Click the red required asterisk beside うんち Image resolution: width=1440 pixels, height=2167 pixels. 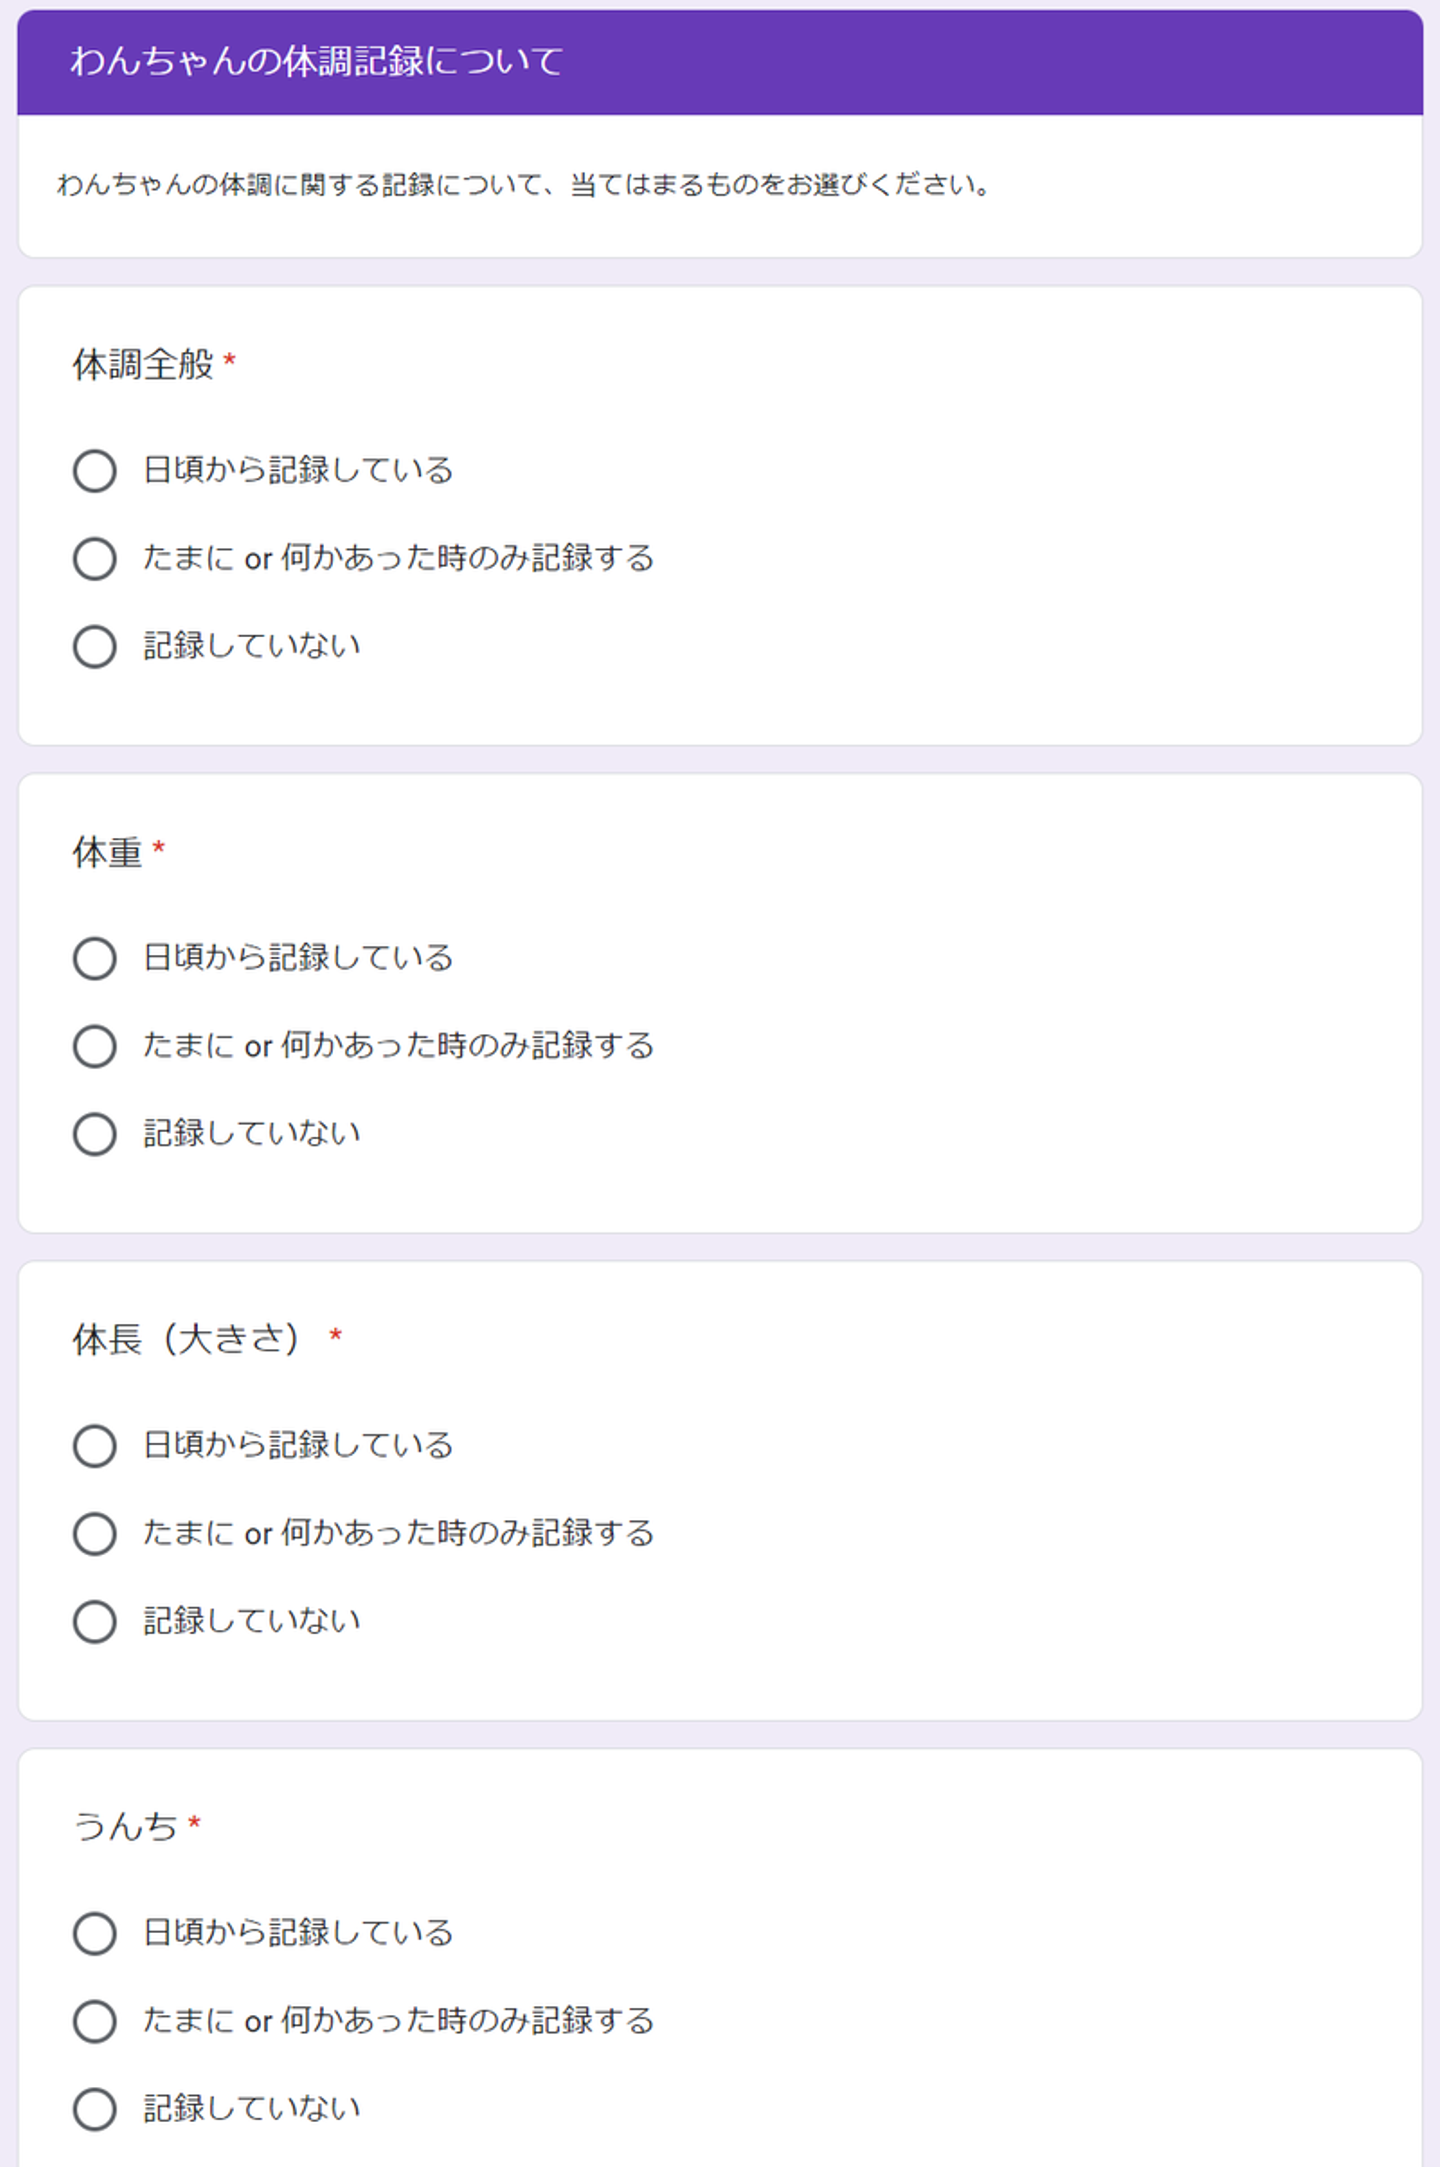(x=195, y=1823)
